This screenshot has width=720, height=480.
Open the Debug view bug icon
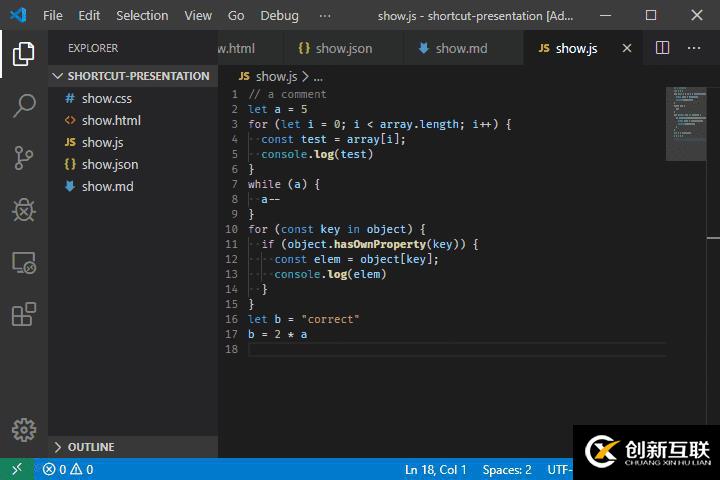tap(23, 210)
